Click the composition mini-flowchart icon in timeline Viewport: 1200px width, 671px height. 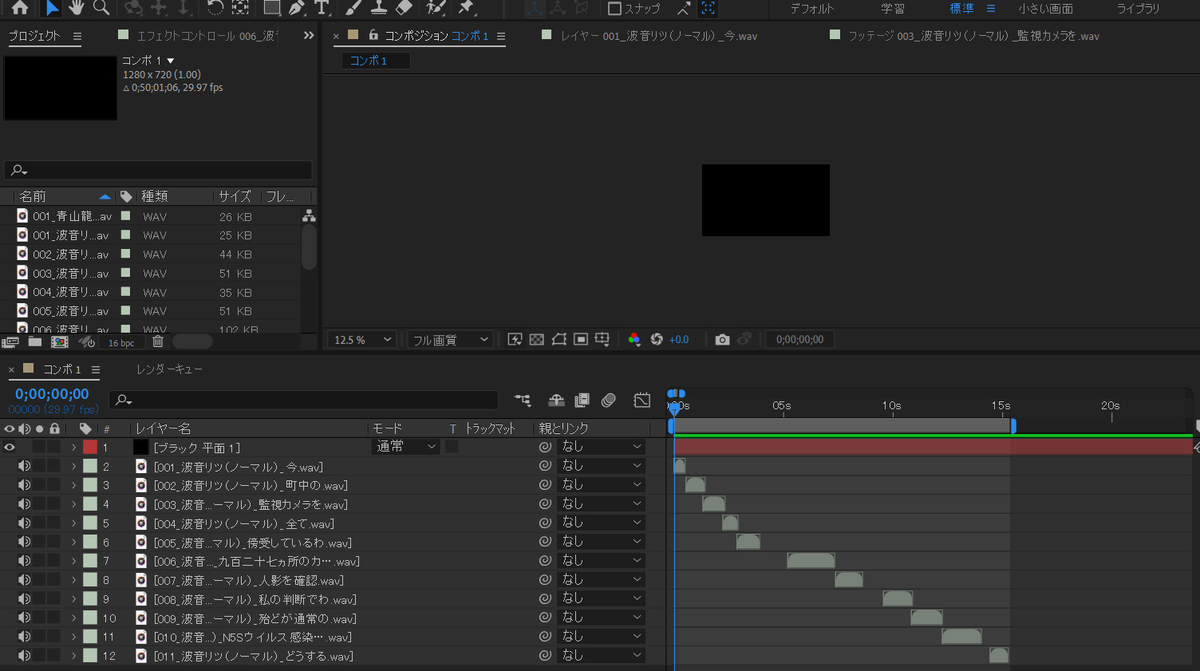pyautogui.click(x=523, y=400)
